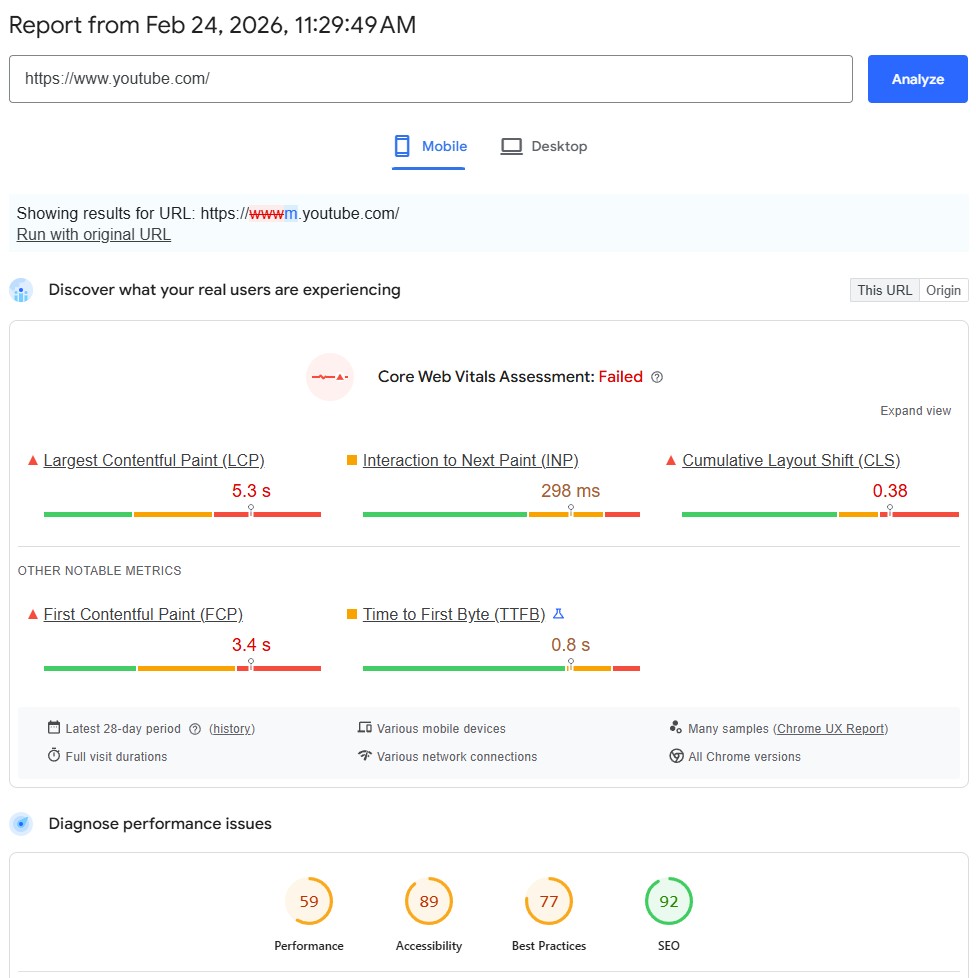Jump to the SEO score 92 gauge
Image resolution: width=976 pixels, height=978 pixels.
click(x=669, y=902)
